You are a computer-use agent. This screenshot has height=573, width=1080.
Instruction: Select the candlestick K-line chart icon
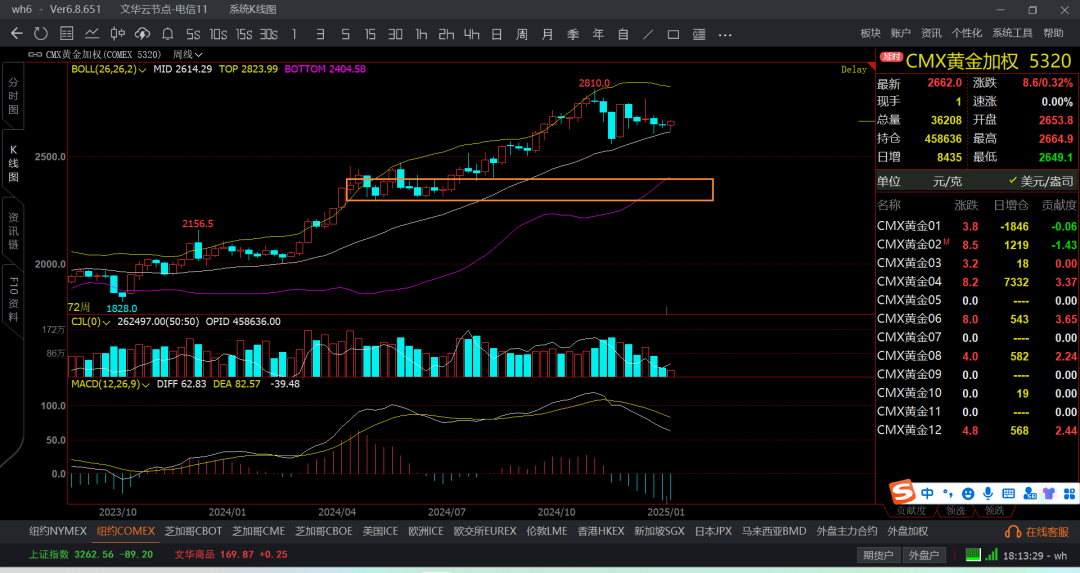coord(118,34)
